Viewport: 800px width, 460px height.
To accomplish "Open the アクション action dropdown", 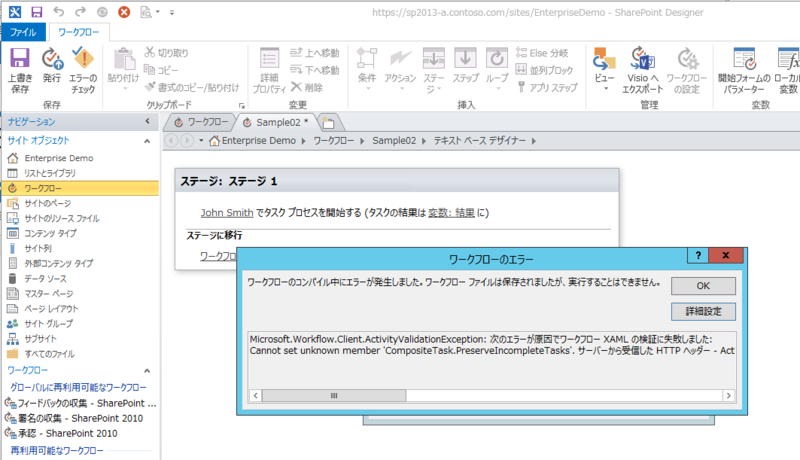I will pos(401,69).
